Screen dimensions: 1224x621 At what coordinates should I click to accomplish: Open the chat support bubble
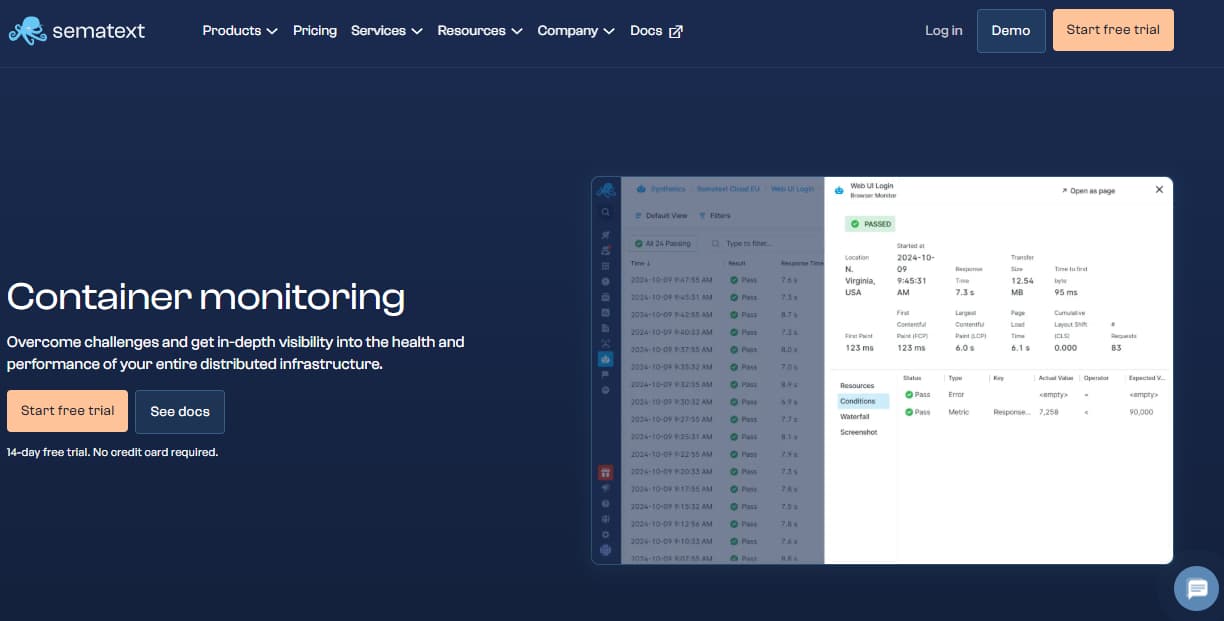point(1197,588)
